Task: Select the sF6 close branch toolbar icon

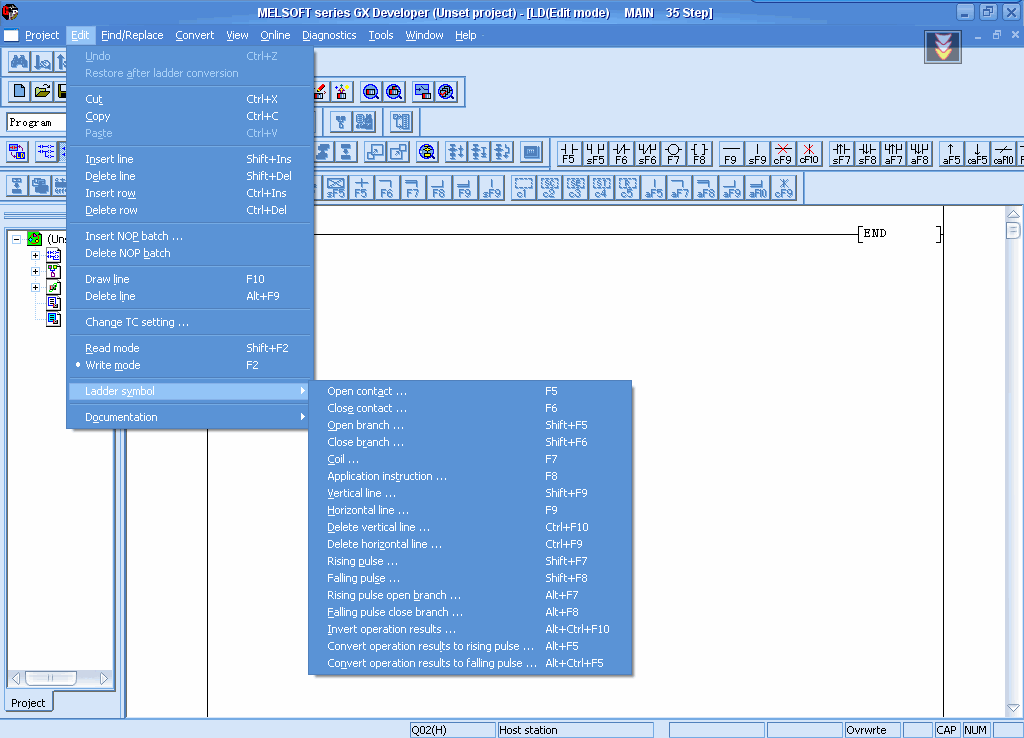Action: click(x=647, y=153)
